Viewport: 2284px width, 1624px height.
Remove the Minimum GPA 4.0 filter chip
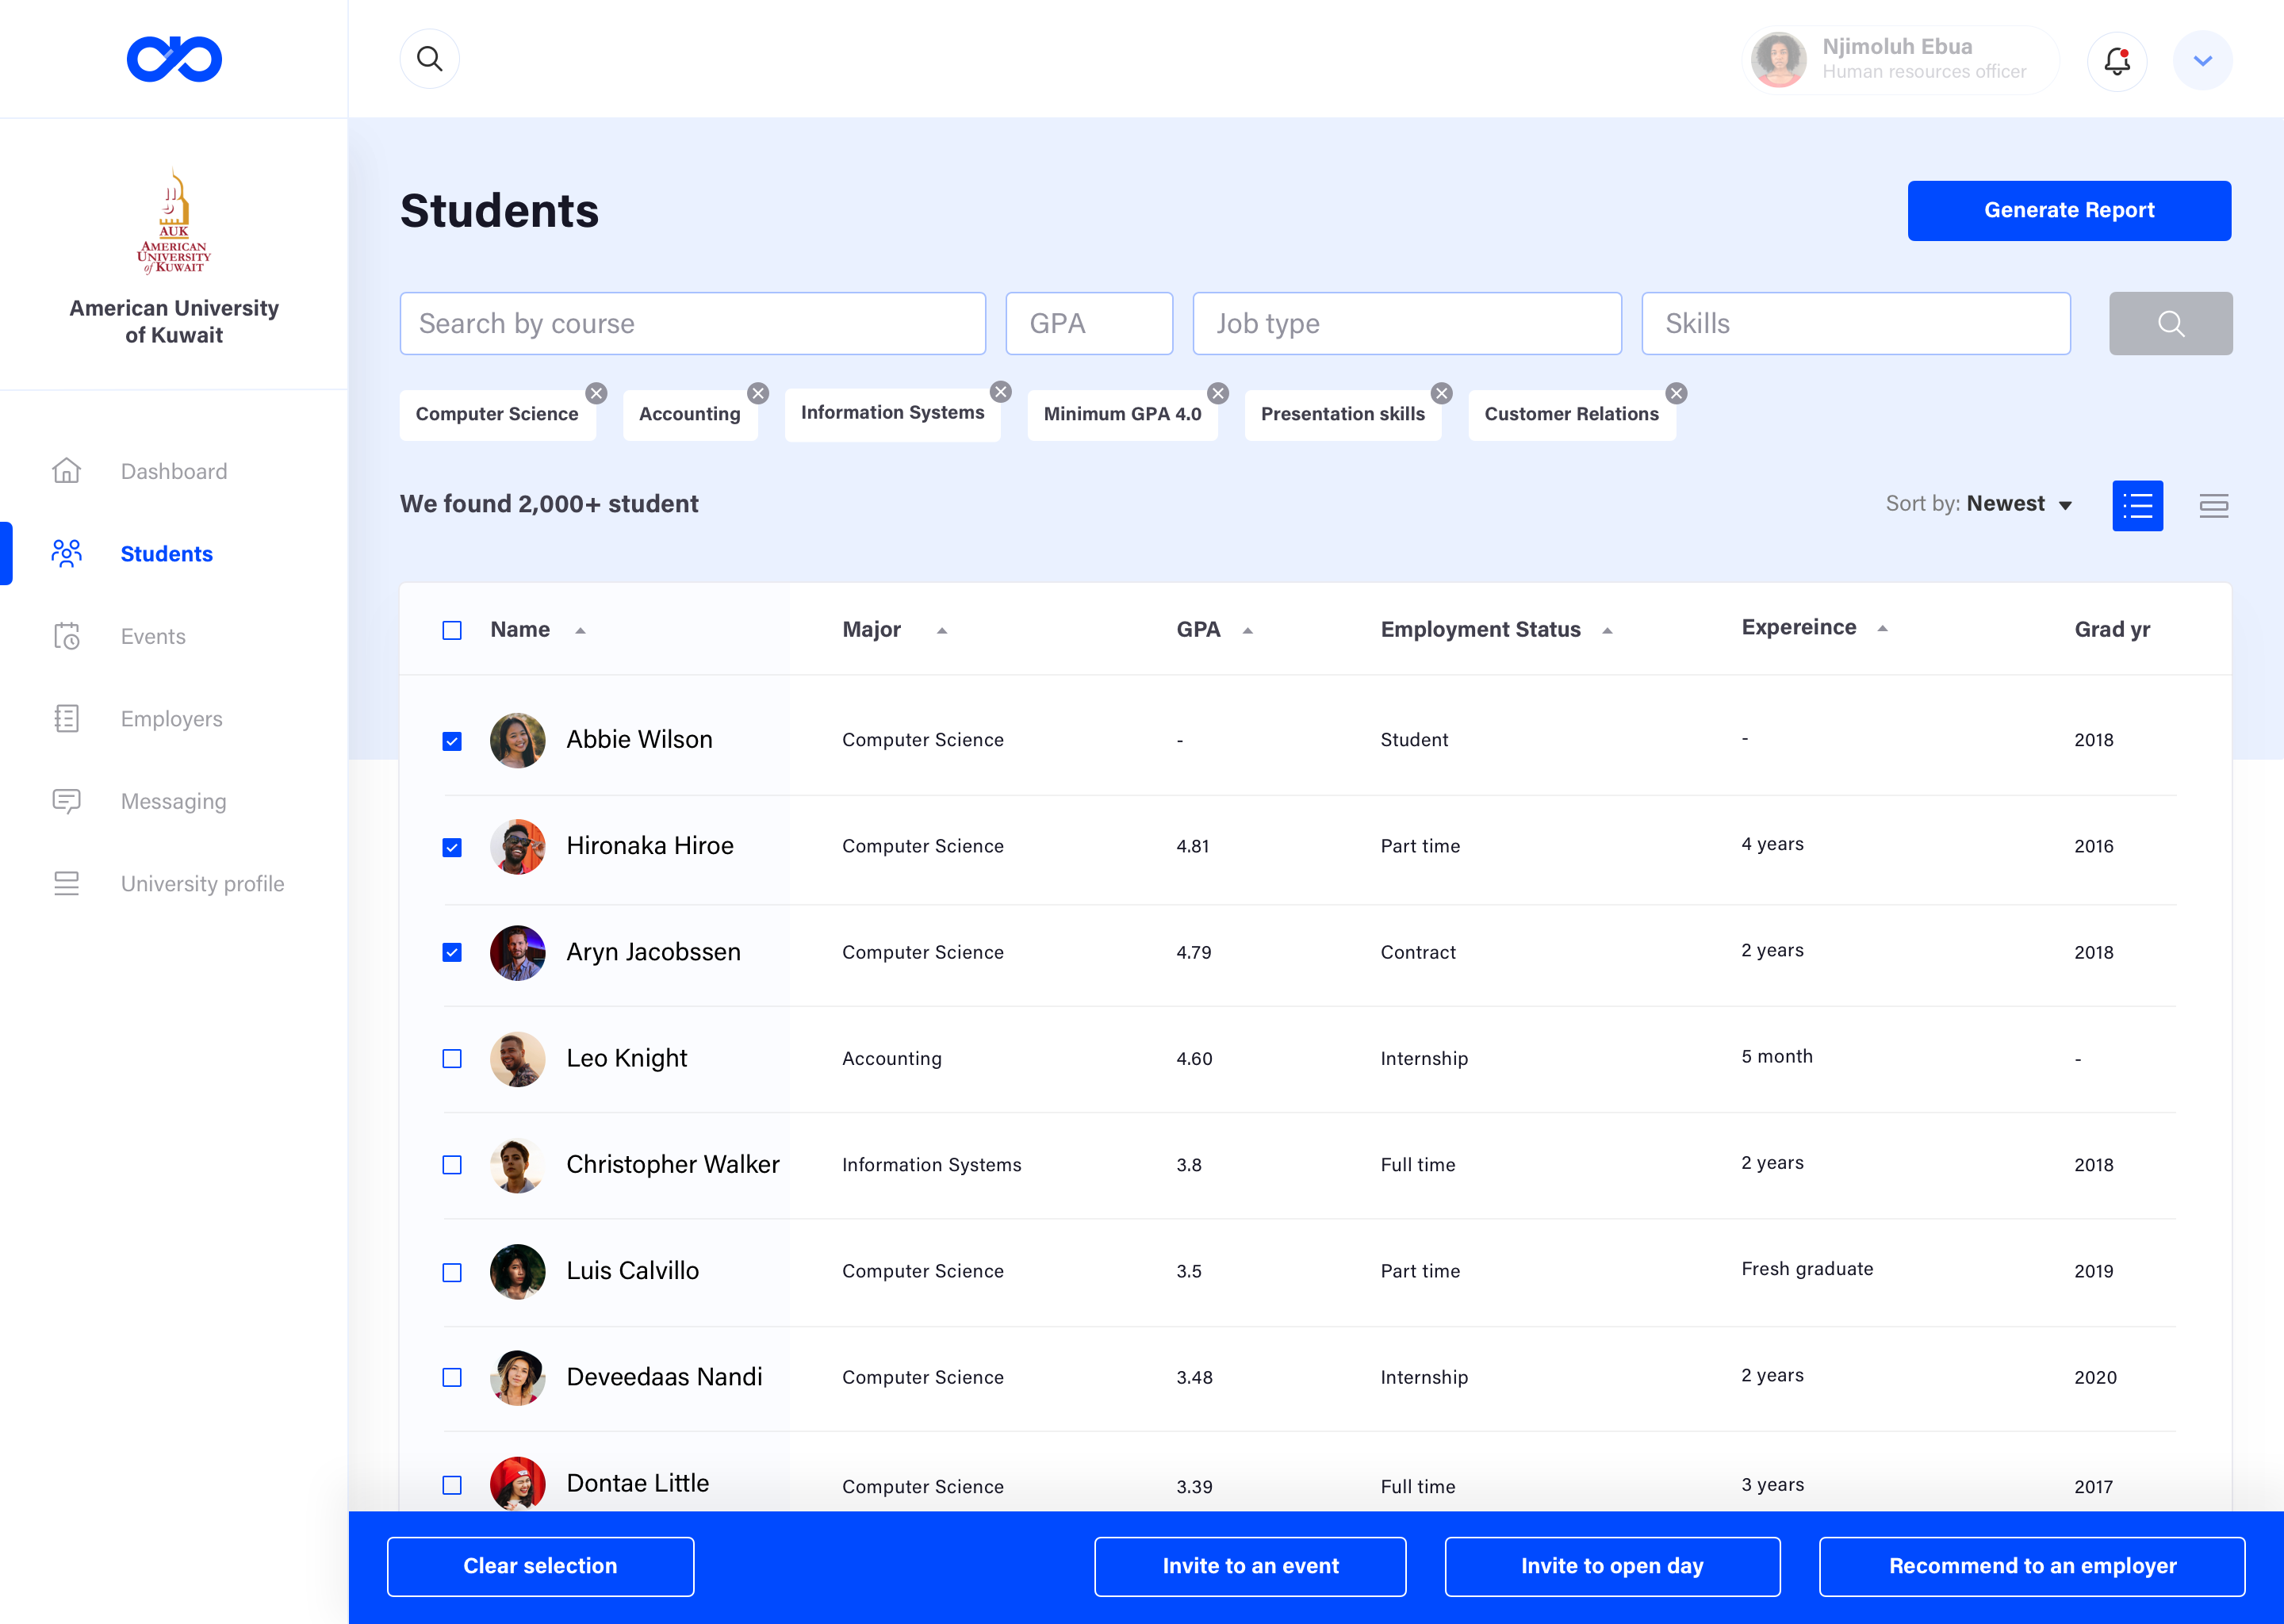click(1218, 393)
